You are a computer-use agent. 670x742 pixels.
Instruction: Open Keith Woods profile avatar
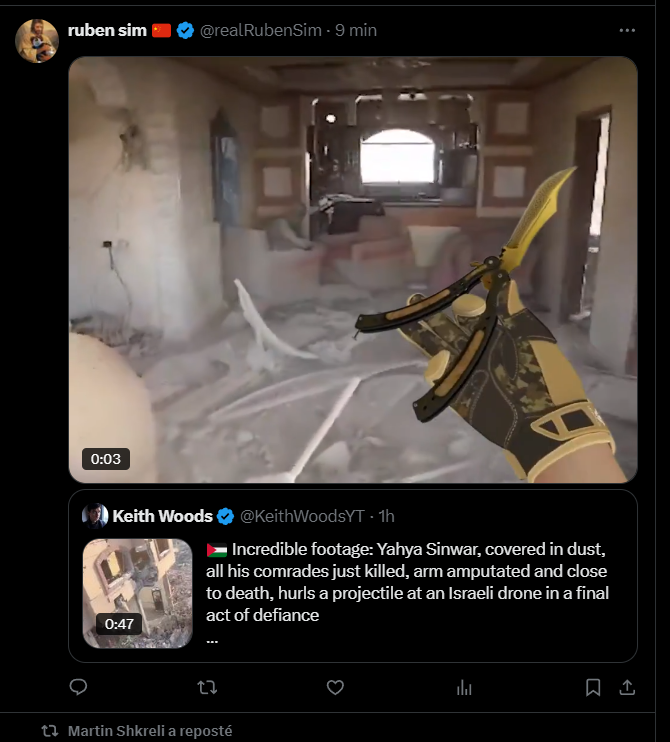95,516
